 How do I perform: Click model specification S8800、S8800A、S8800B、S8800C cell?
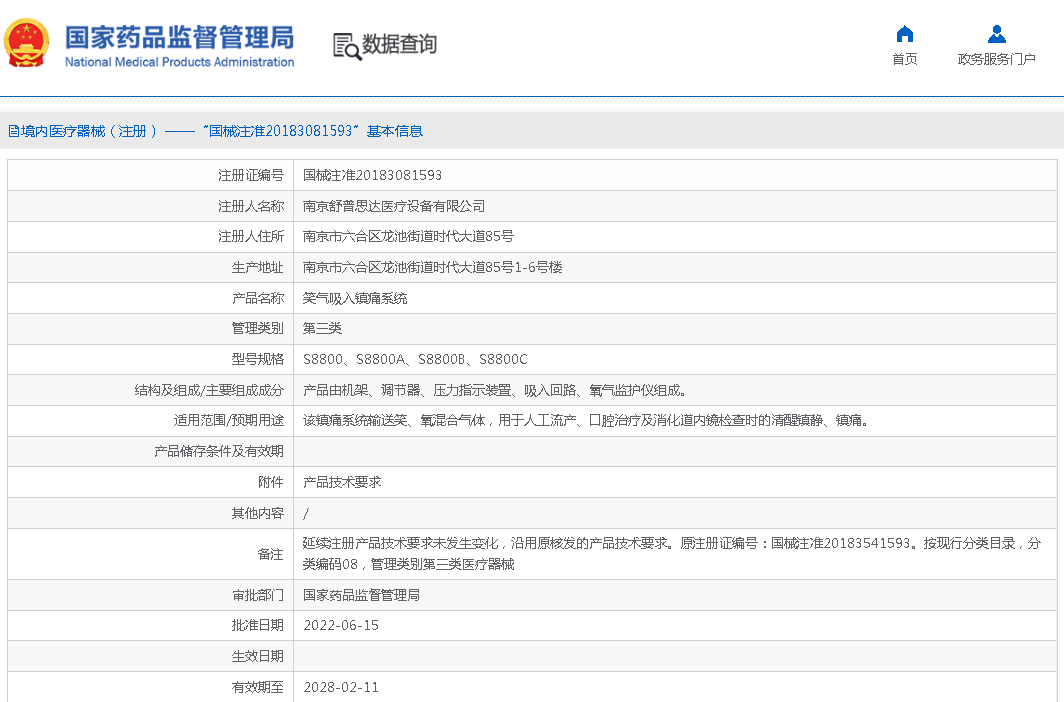coord(415,359)
